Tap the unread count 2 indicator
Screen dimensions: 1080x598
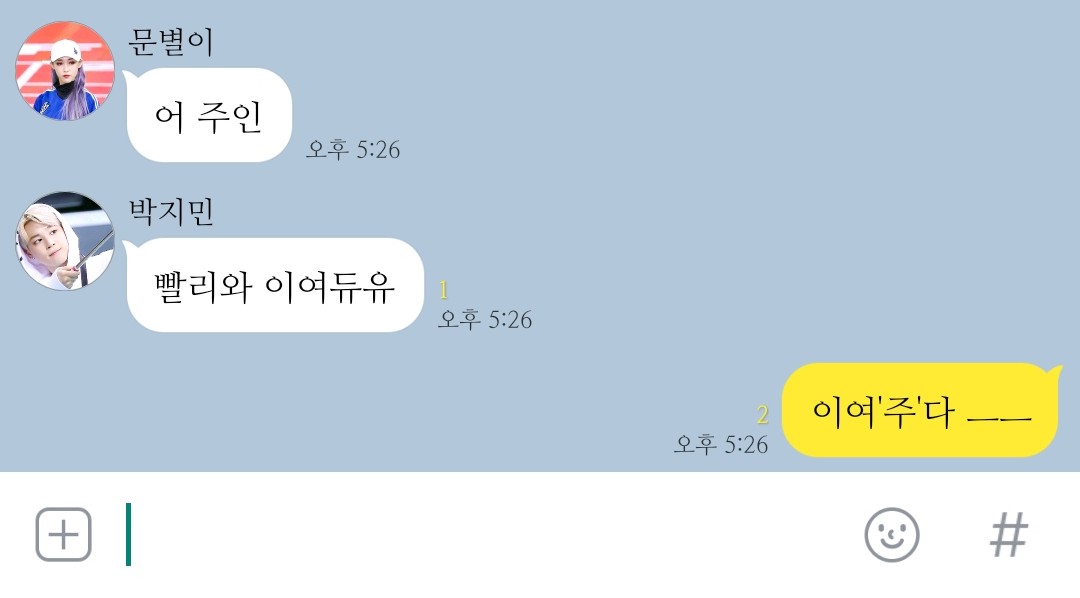coord(762,414)
